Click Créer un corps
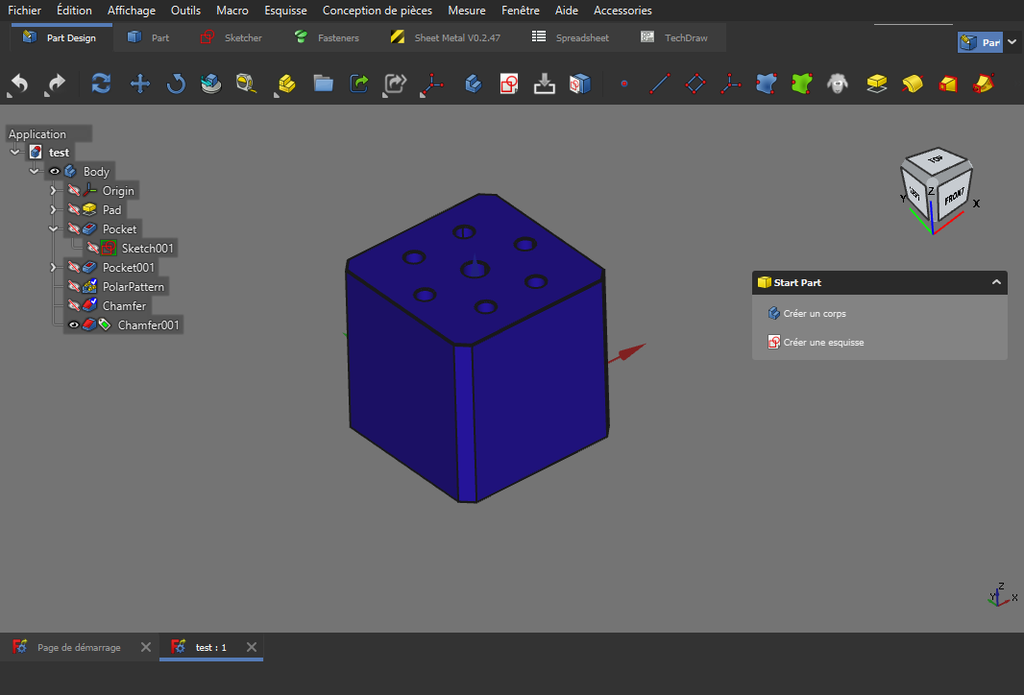Viewport: 1024px width, 695px height. [814, 314]
